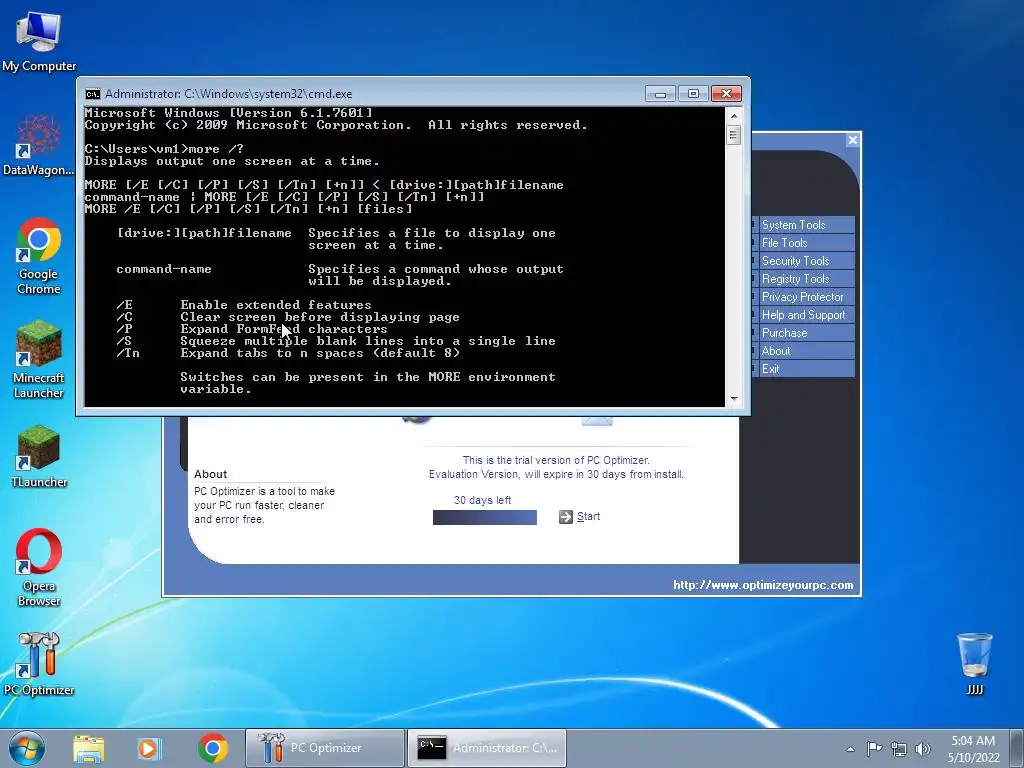The width and height of the screenshot is (1024, 768).
Task: Minimize the cmd.exe window
Action: [660, 94]
